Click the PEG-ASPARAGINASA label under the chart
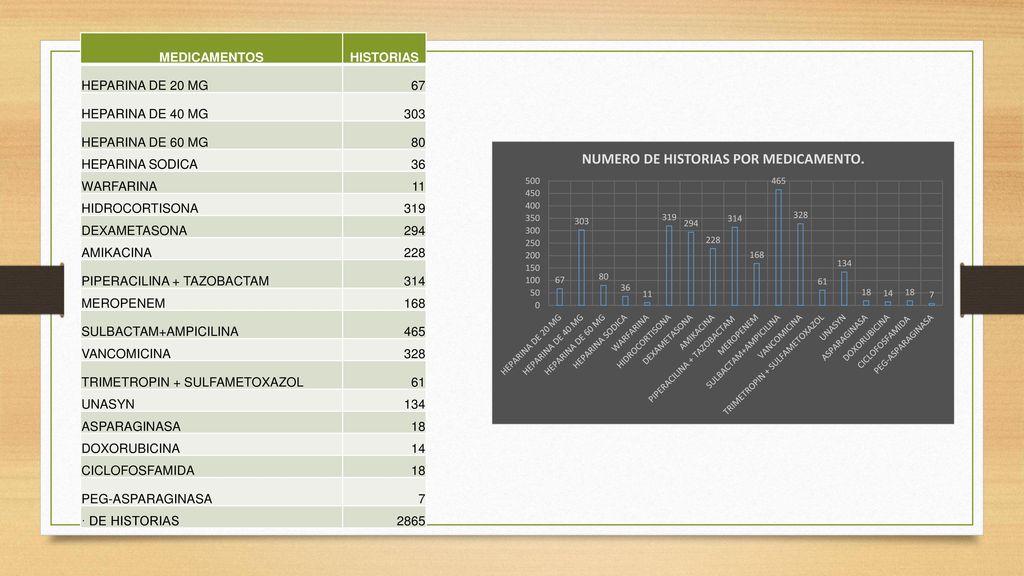 coord(903,344)
